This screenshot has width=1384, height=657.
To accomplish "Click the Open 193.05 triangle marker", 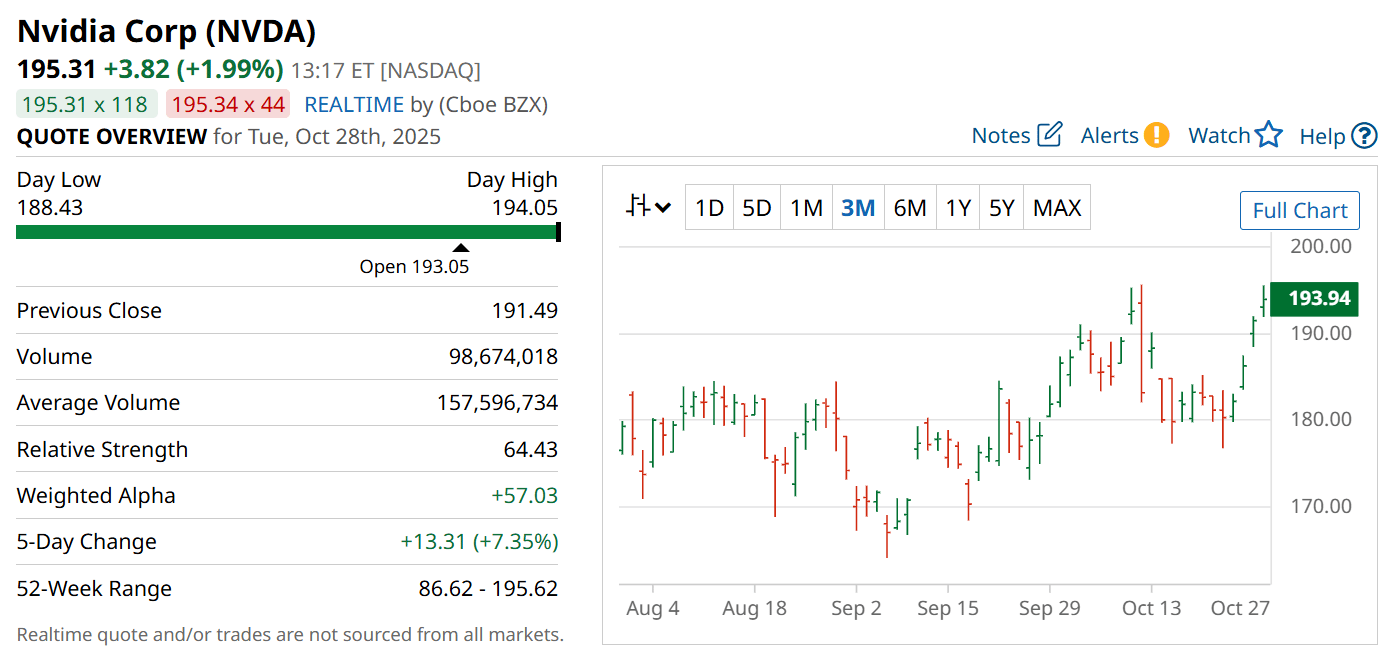I will tap(460, 248).
